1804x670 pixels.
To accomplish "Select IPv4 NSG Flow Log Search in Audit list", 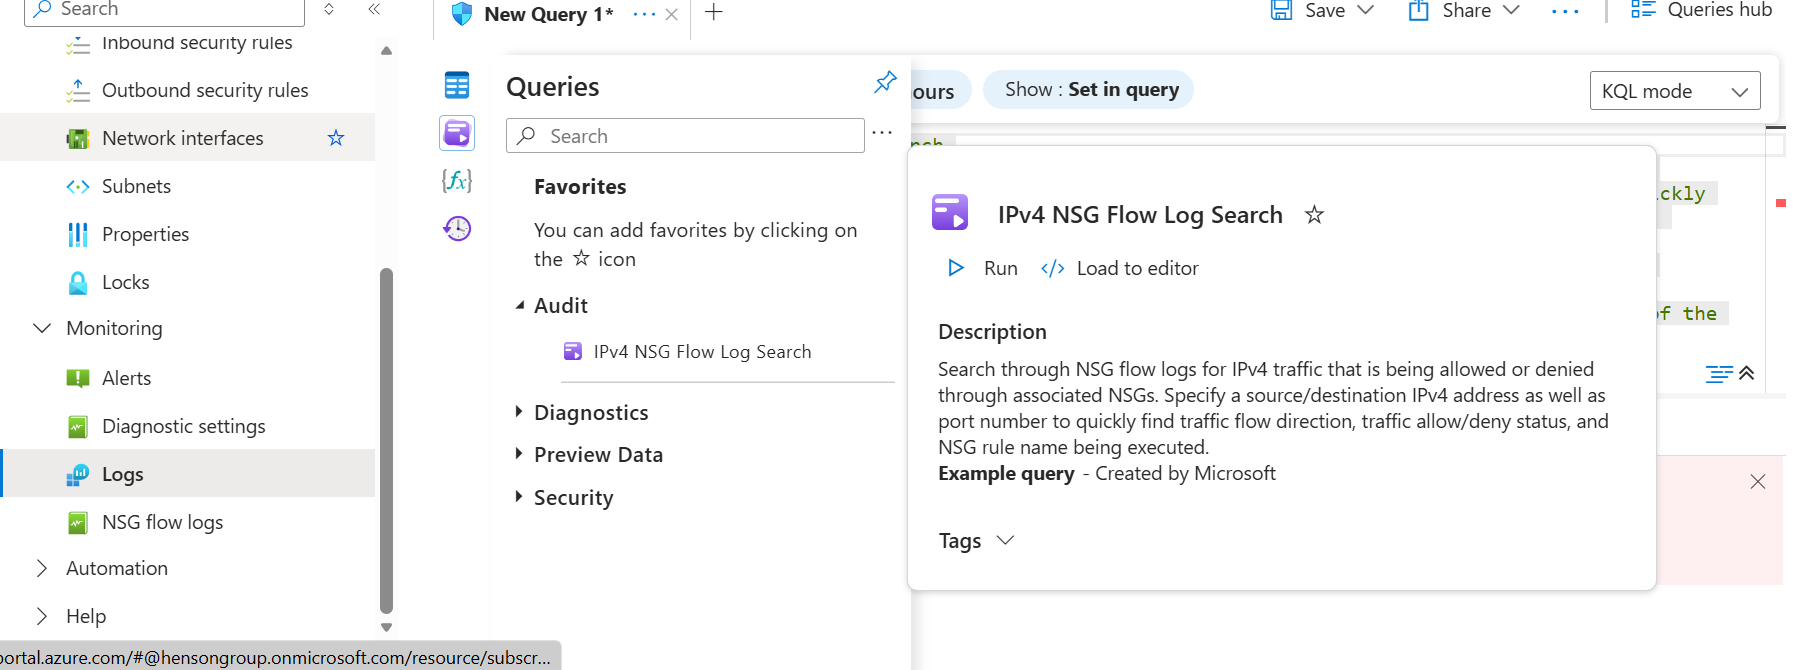I will coord(702,351).
